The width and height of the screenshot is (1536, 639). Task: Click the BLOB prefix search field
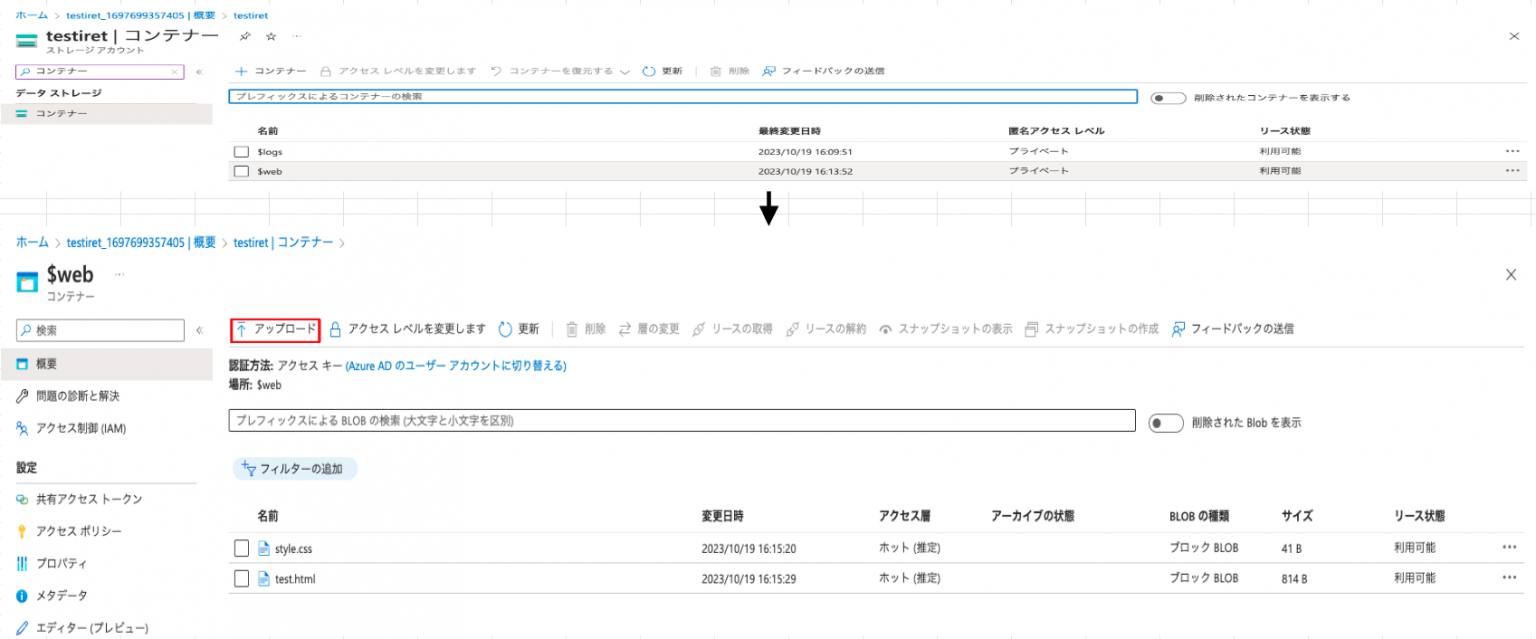click(683, 420)
